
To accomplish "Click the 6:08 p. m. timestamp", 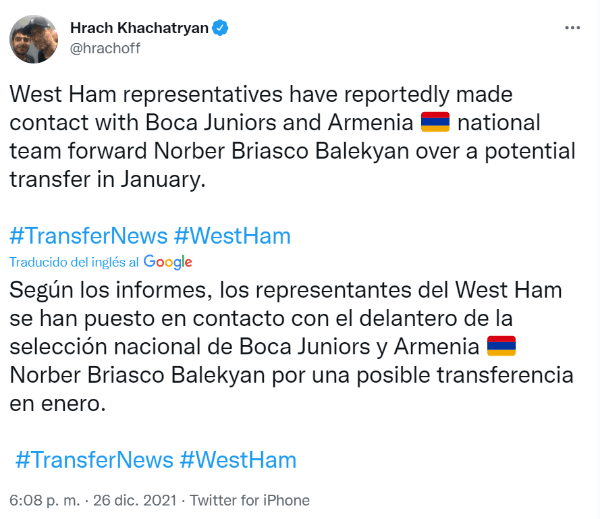I will click(41, 500).
